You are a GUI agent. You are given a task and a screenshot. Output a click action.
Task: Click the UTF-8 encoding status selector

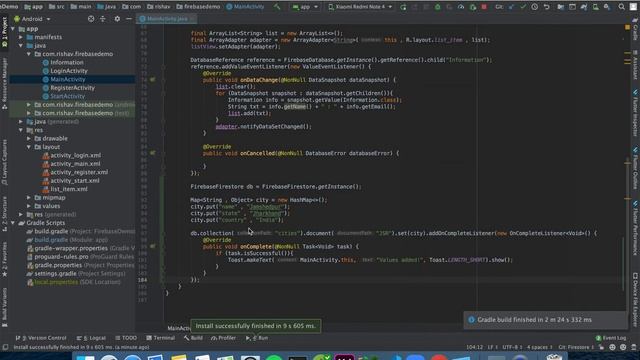[x=512, y=347]
